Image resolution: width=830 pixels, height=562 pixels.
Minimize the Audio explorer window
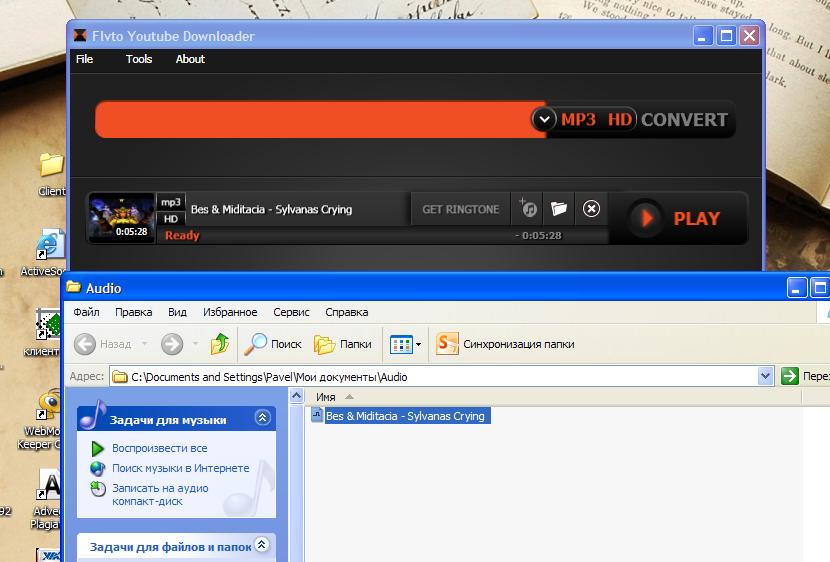pos(797,288)
